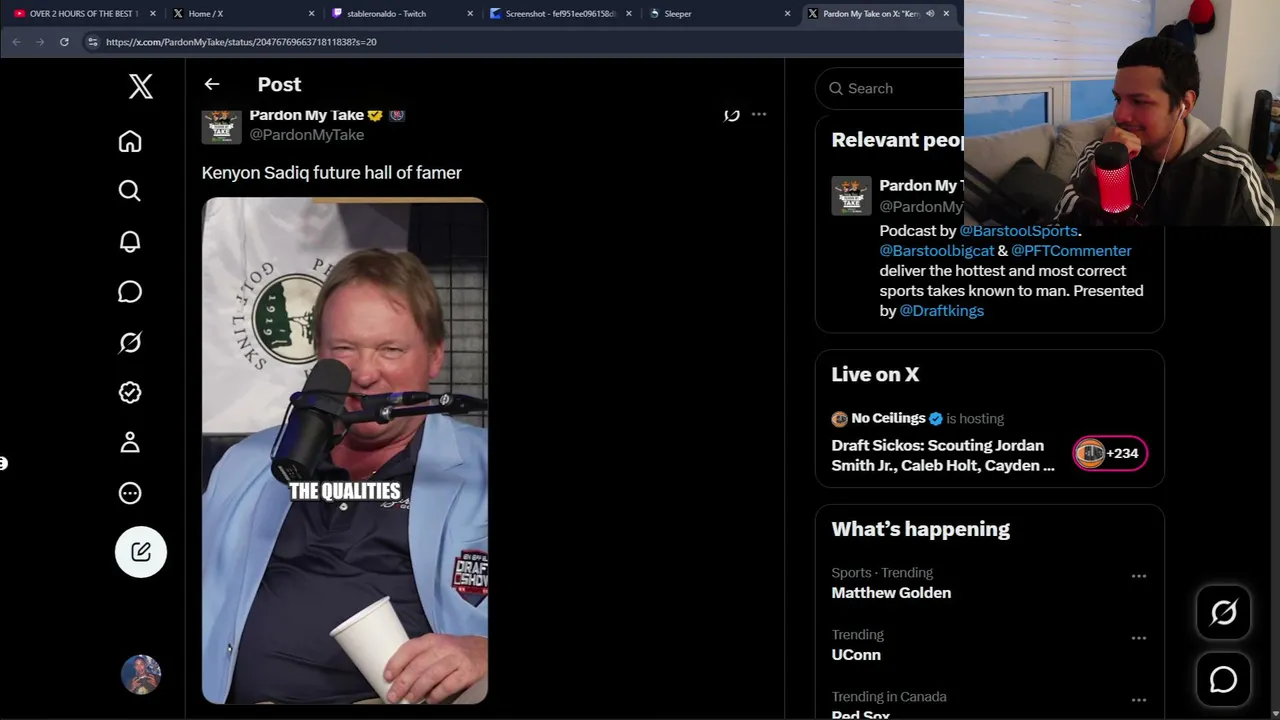Click the browser forward arrow
Viewport: 1280px width, 720px height.
tap(40, 42)
